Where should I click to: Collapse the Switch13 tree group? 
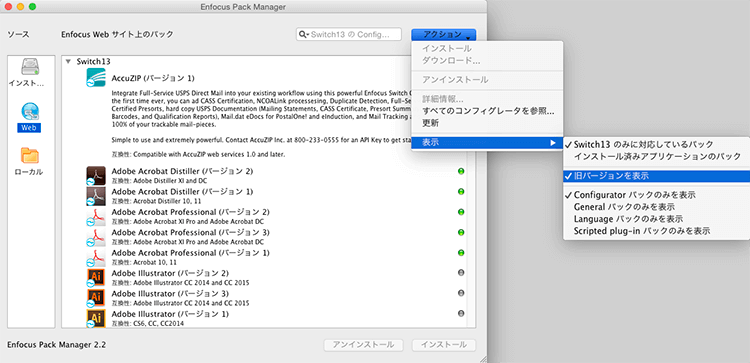pos(68,61)
